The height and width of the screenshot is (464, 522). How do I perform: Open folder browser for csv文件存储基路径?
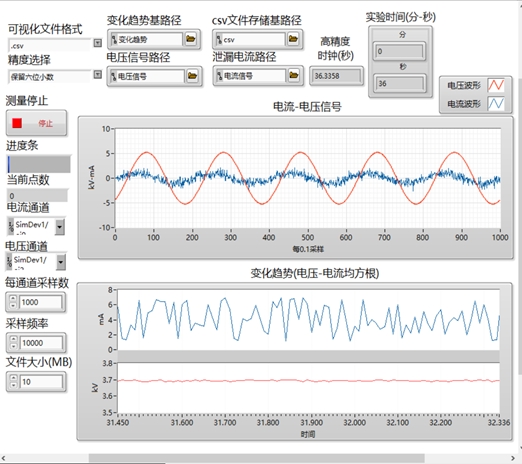(293, 39)
